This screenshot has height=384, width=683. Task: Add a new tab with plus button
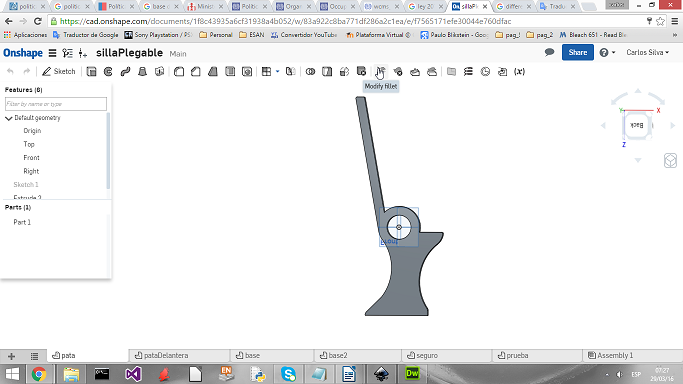tap(11, 356)
